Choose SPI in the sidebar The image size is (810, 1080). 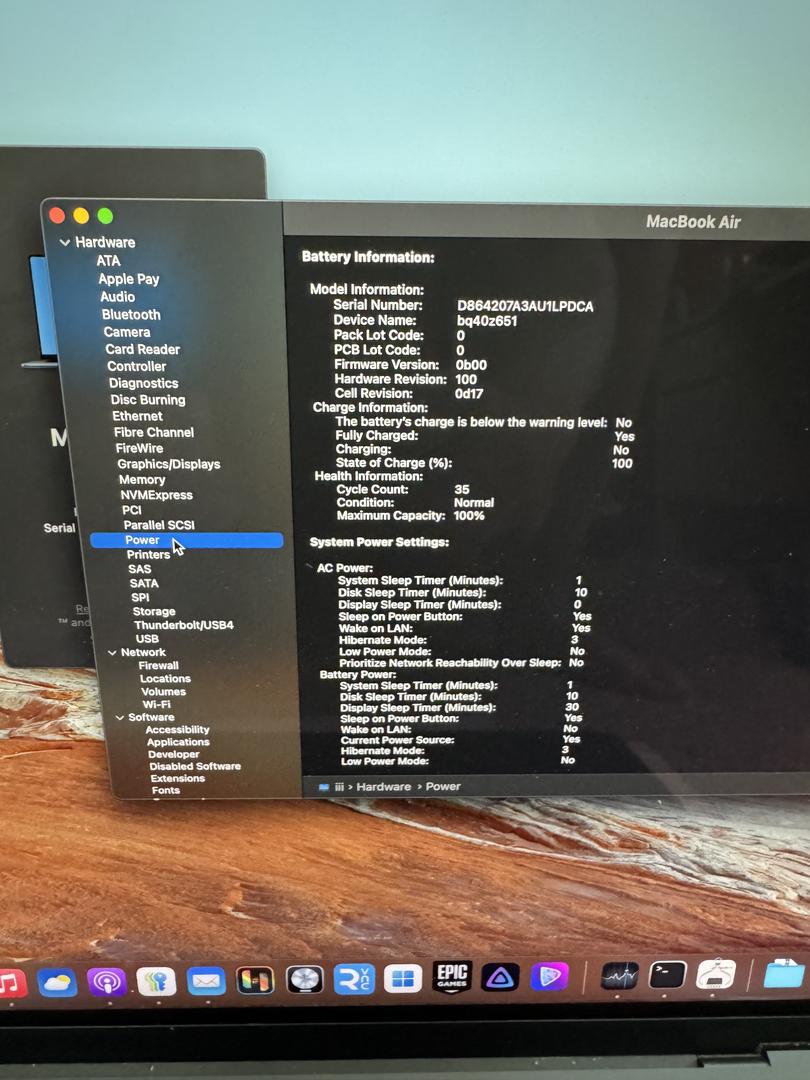(140, 597)
